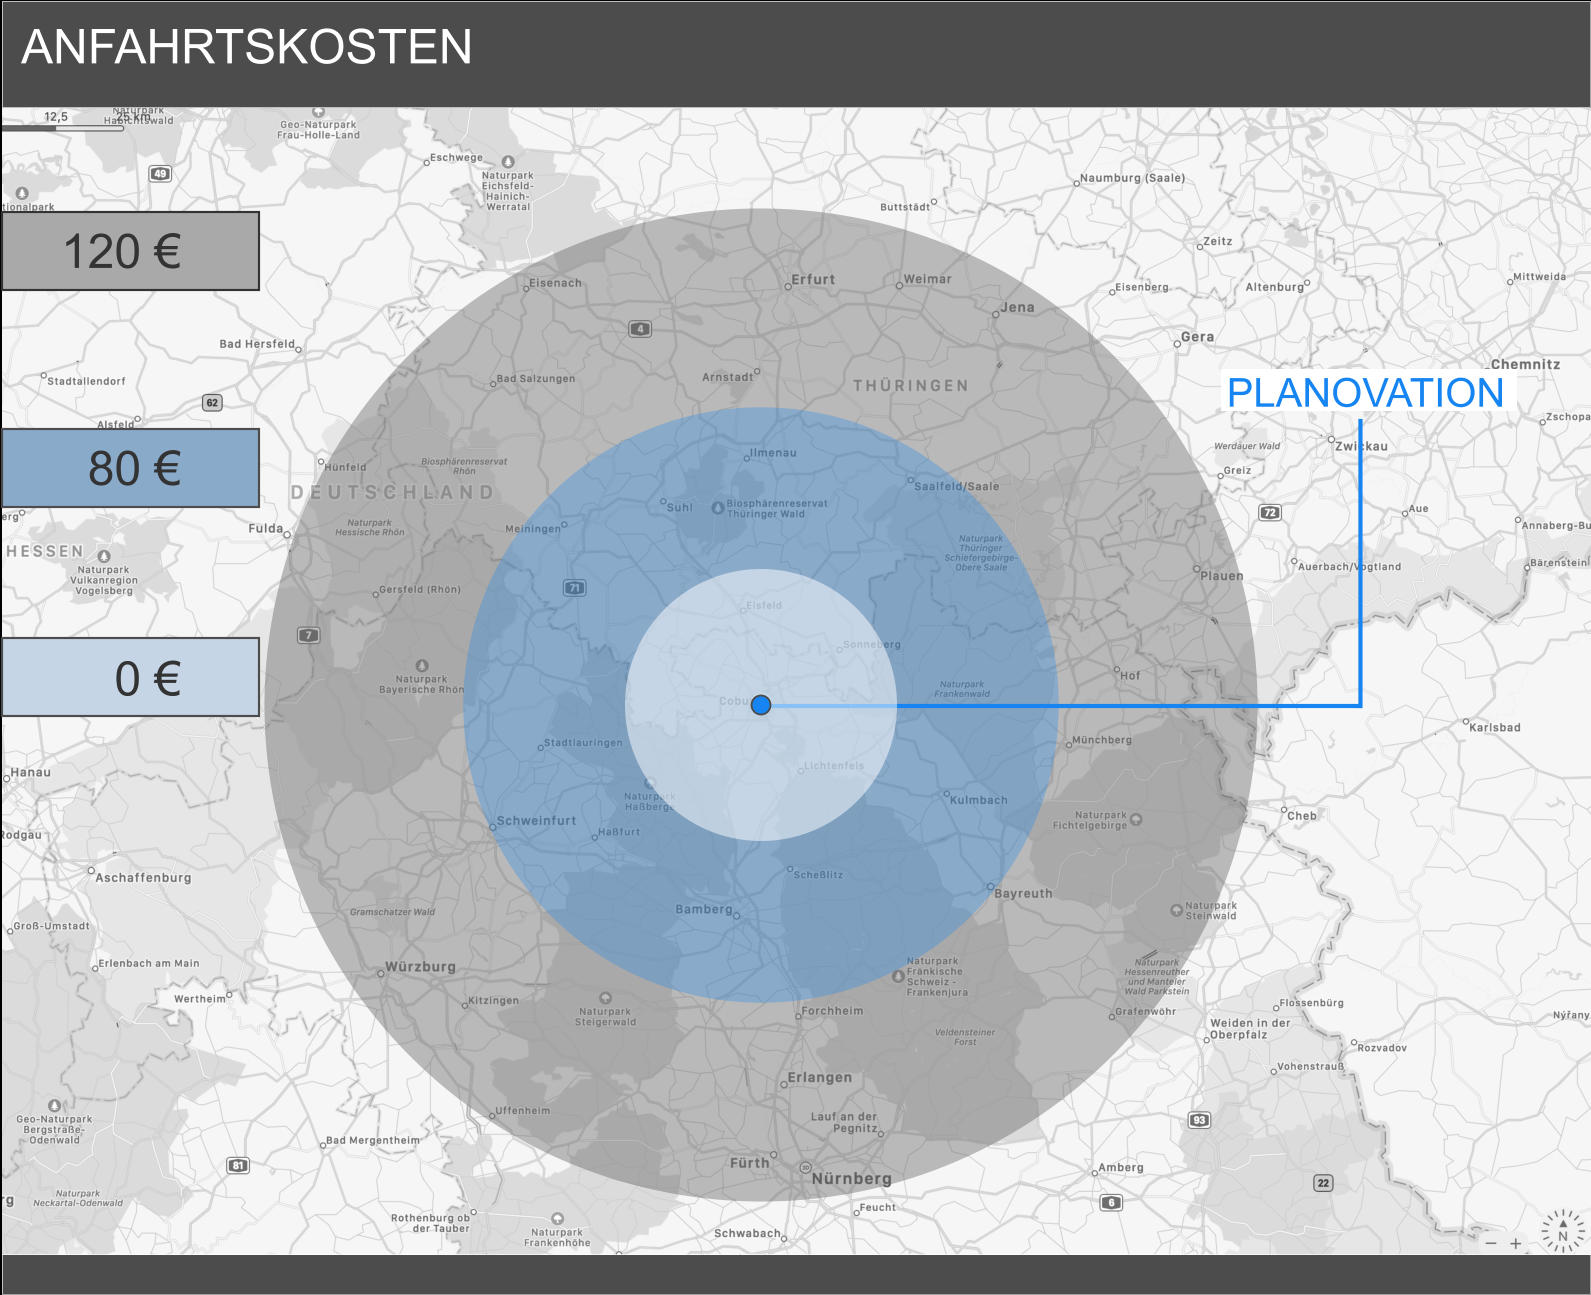Screen dimensions: 1591x1295
Task: Click the Nürnberg city label
Action: pyautogui.click(x=851, y=1179)
